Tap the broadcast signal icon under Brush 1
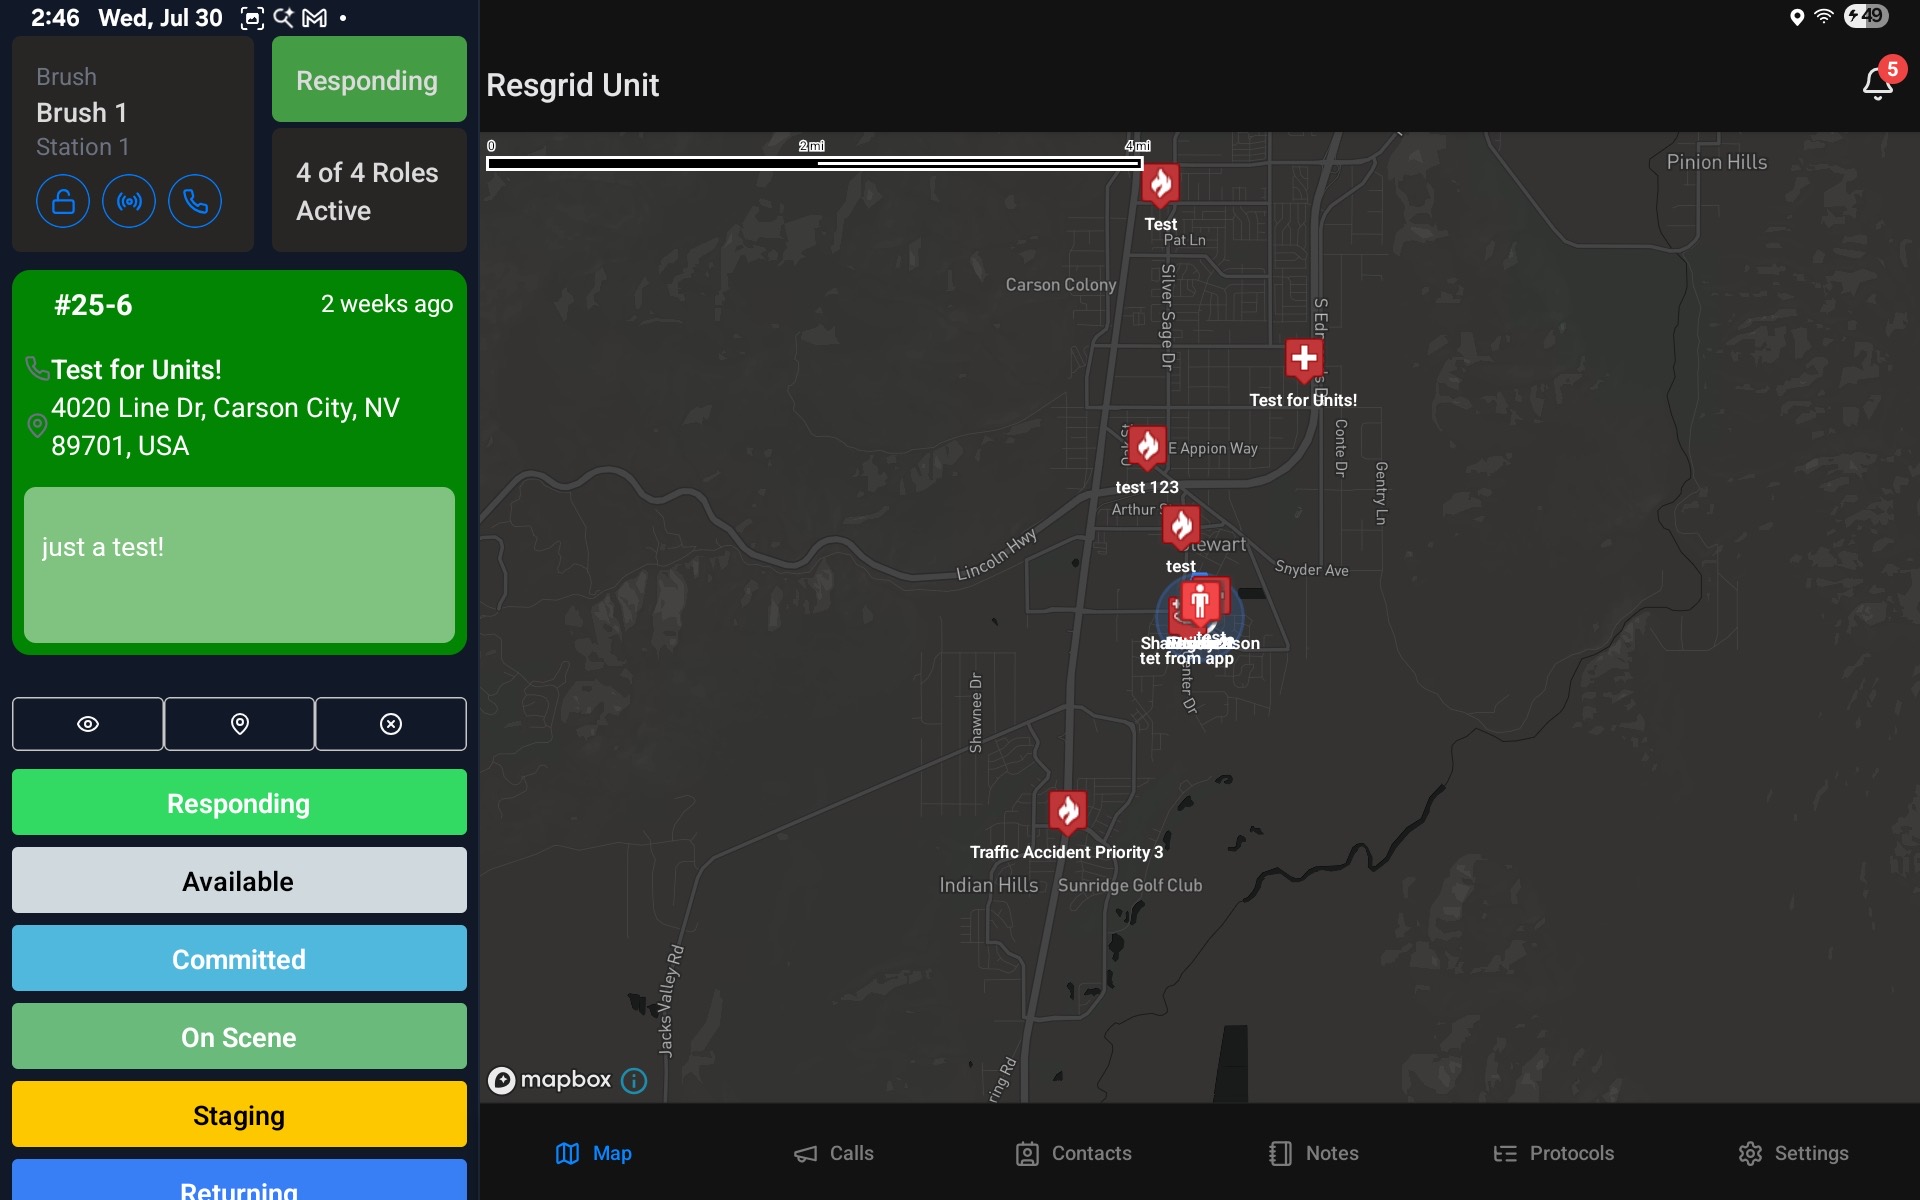The height and width of the screenshot is (1200, 1920). [129, 201]
